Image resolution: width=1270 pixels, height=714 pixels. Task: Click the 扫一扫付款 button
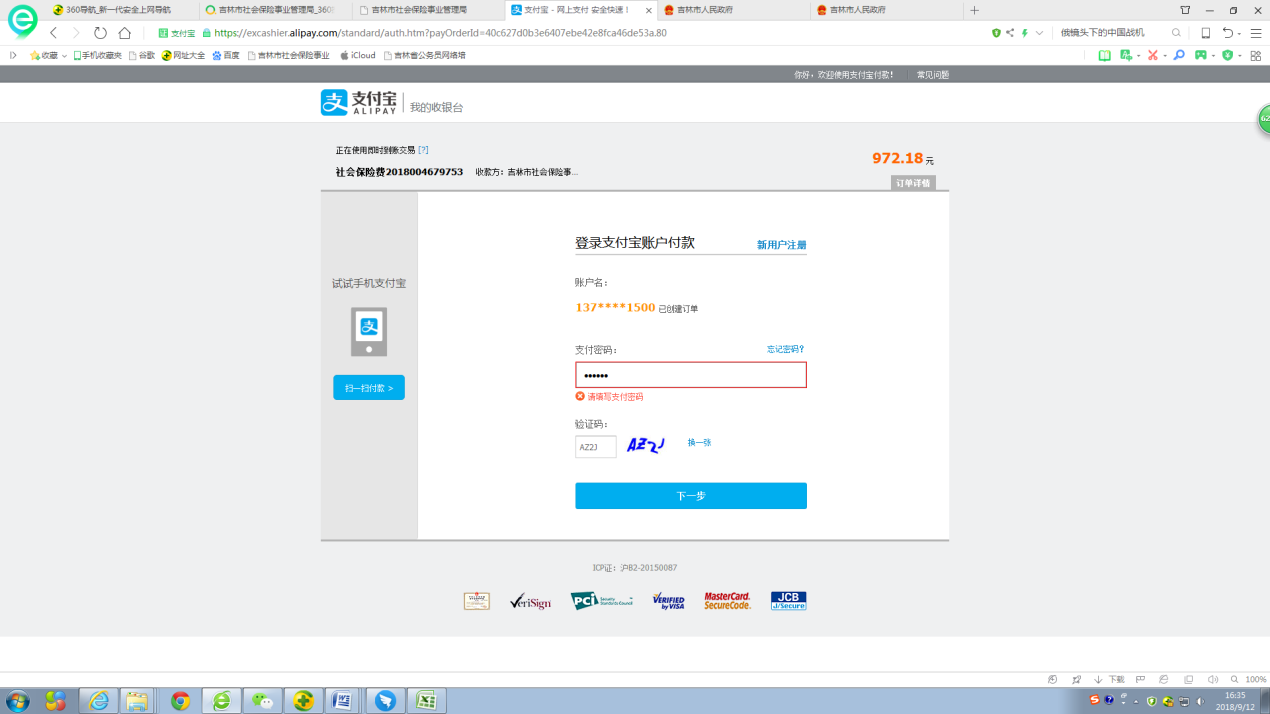pos(369,388)
